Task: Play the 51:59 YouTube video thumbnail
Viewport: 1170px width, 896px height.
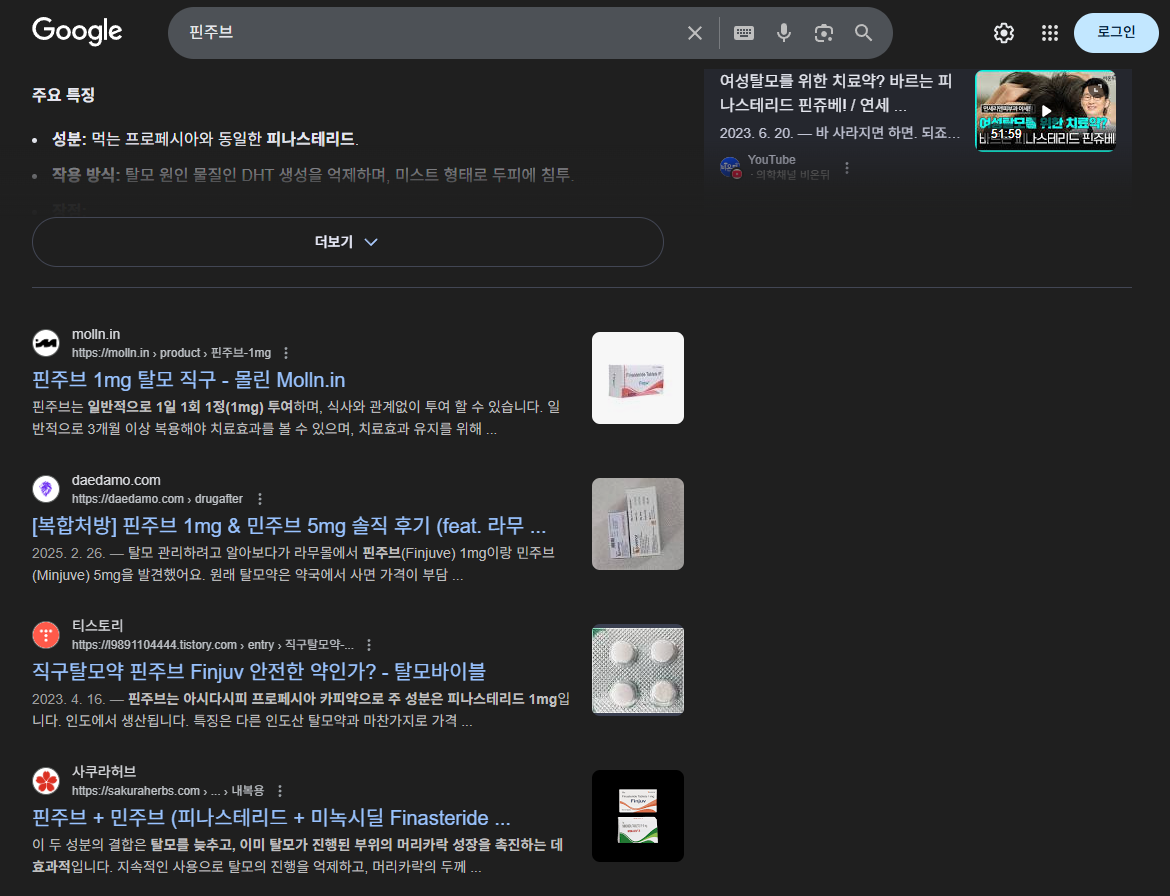Action: pyautogui.click(x=1045, y=110)
